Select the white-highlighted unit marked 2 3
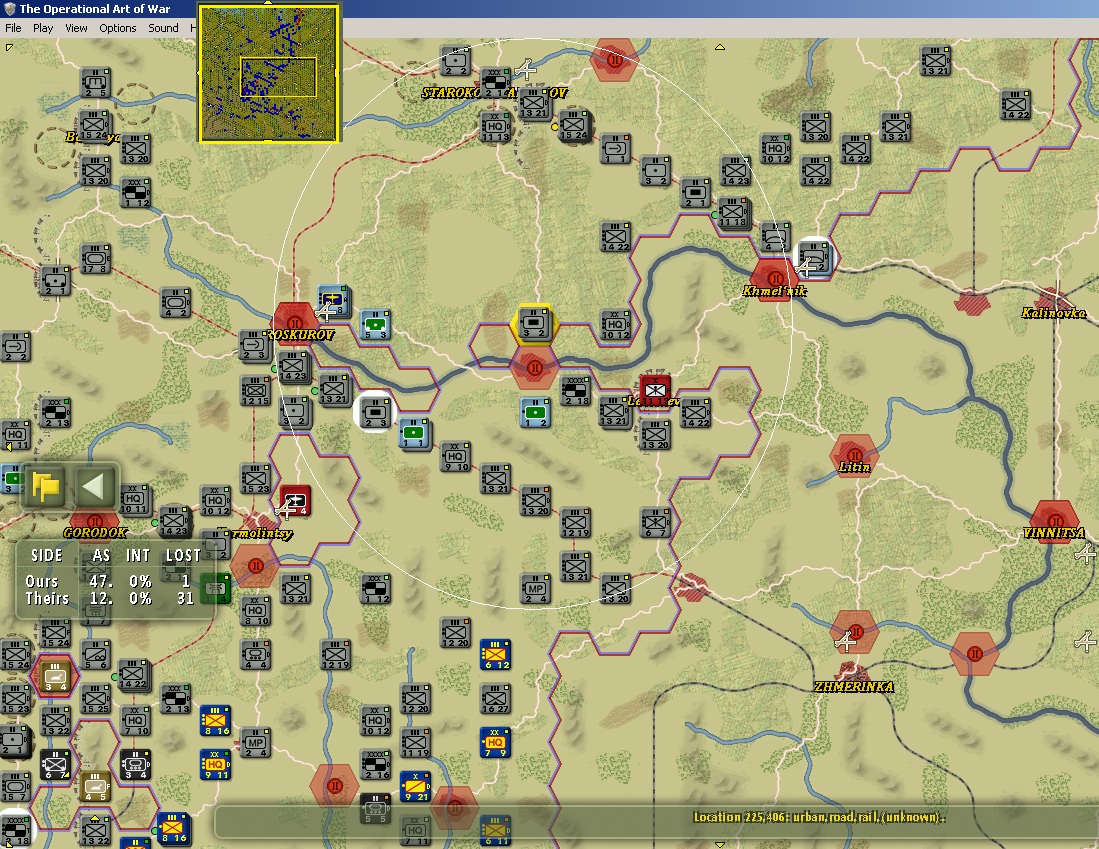This screenshot has width=1099, height=849. [376, 412]
